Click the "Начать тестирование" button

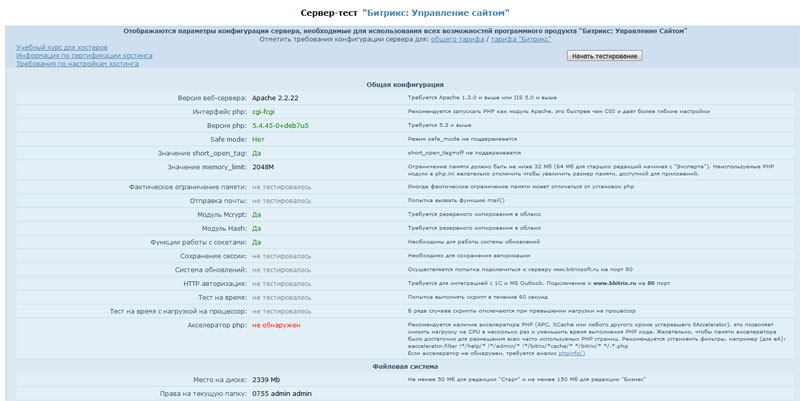pos(604,56)
